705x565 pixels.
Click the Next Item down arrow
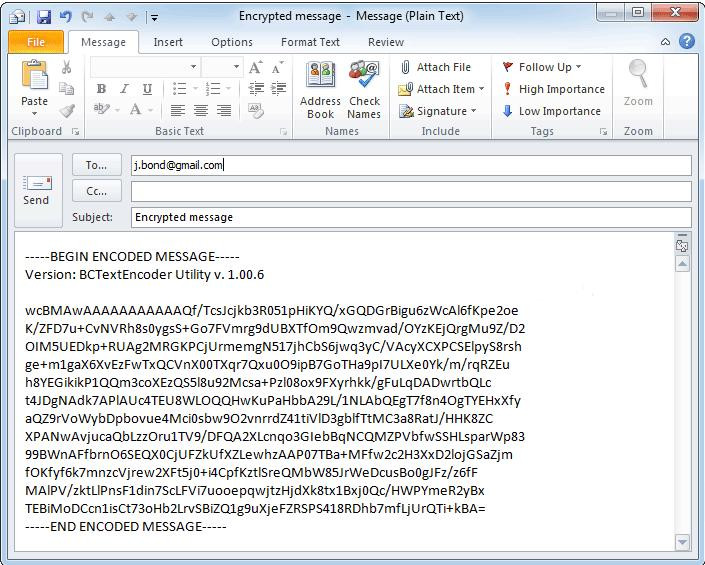coord(131,18)
